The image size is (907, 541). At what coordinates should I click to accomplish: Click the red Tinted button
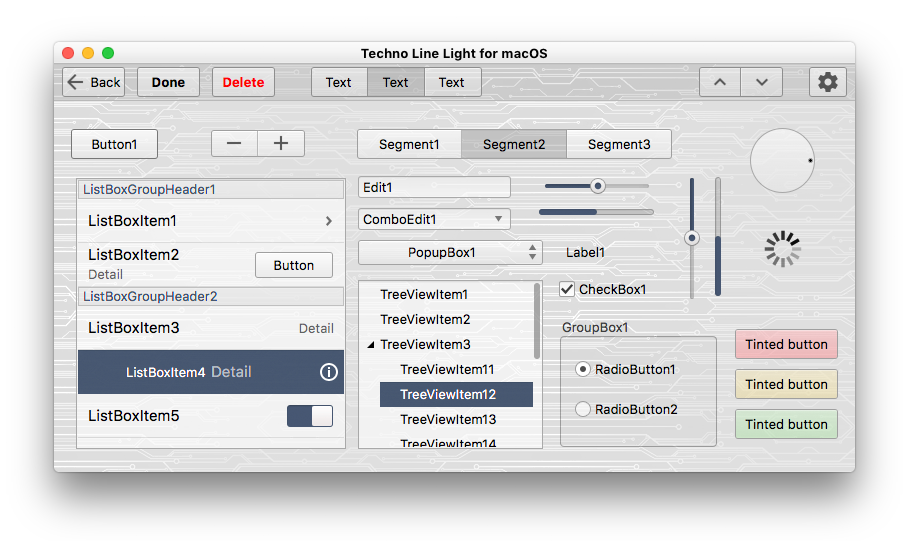click(786, 344)
